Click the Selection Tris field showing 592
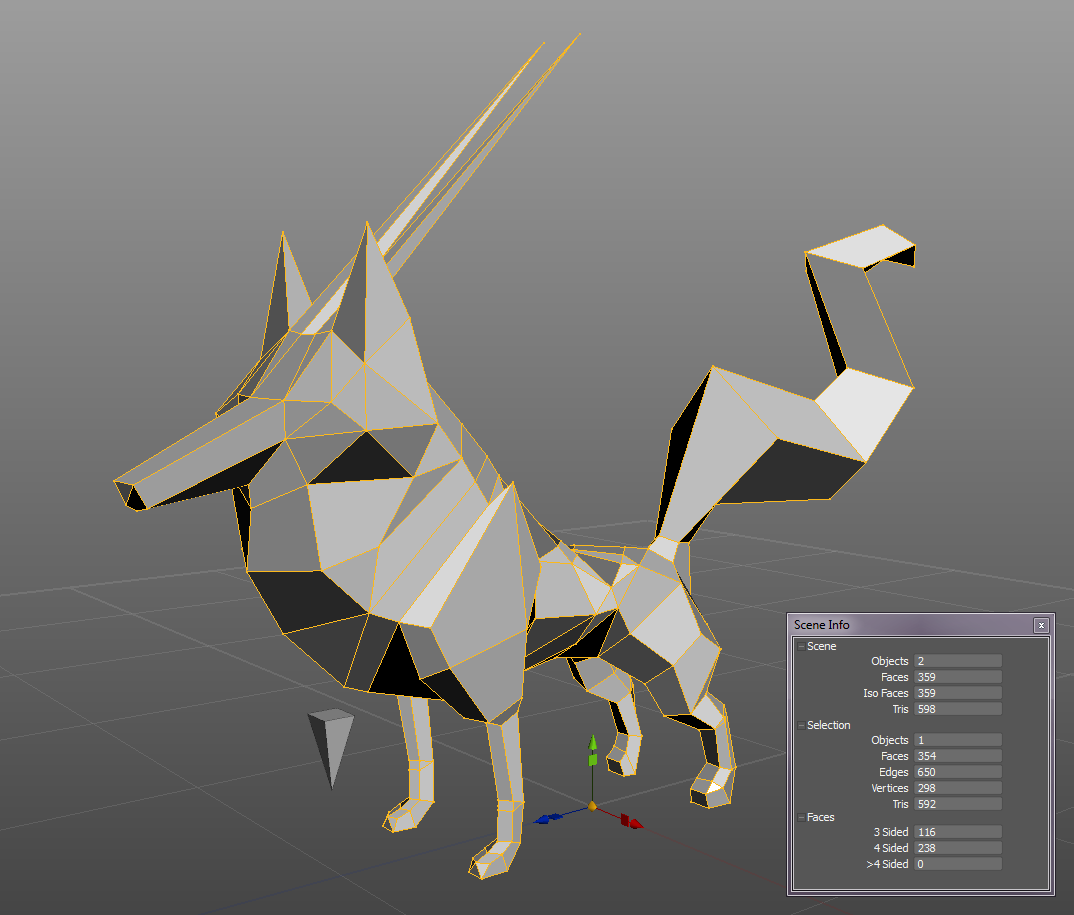This screenshot has width=1074, height=915. 958,804
